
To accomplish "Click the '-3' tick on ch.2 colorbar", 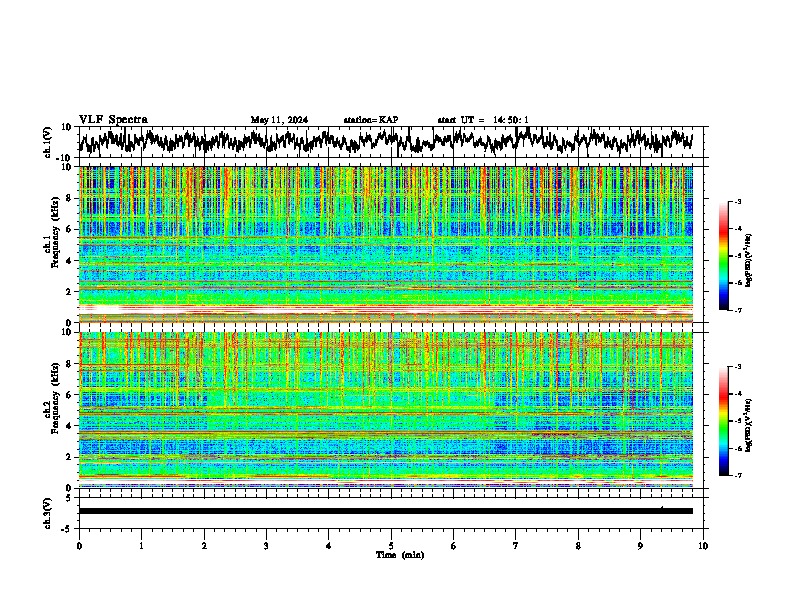I will pyautogui.click(x=737, y=367).
